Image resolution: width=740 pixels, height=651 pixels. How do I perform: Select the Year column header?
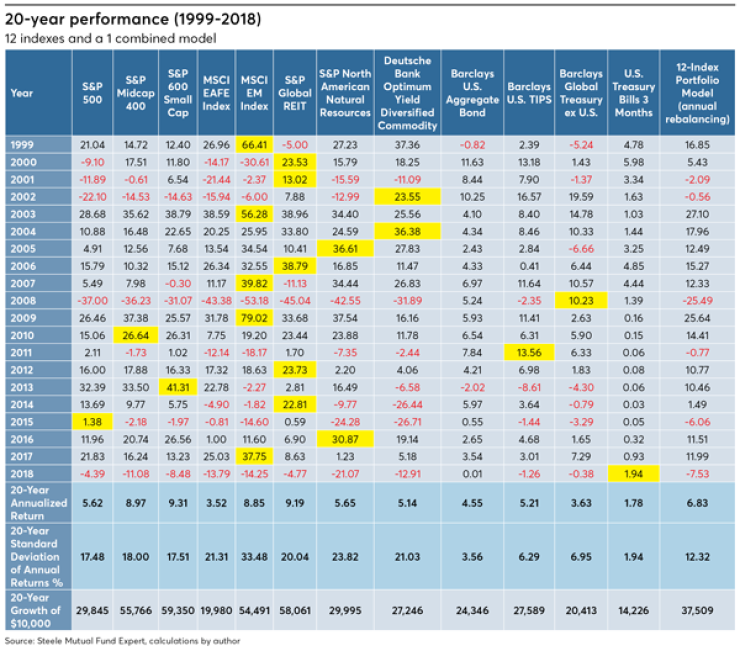point(22,93)
